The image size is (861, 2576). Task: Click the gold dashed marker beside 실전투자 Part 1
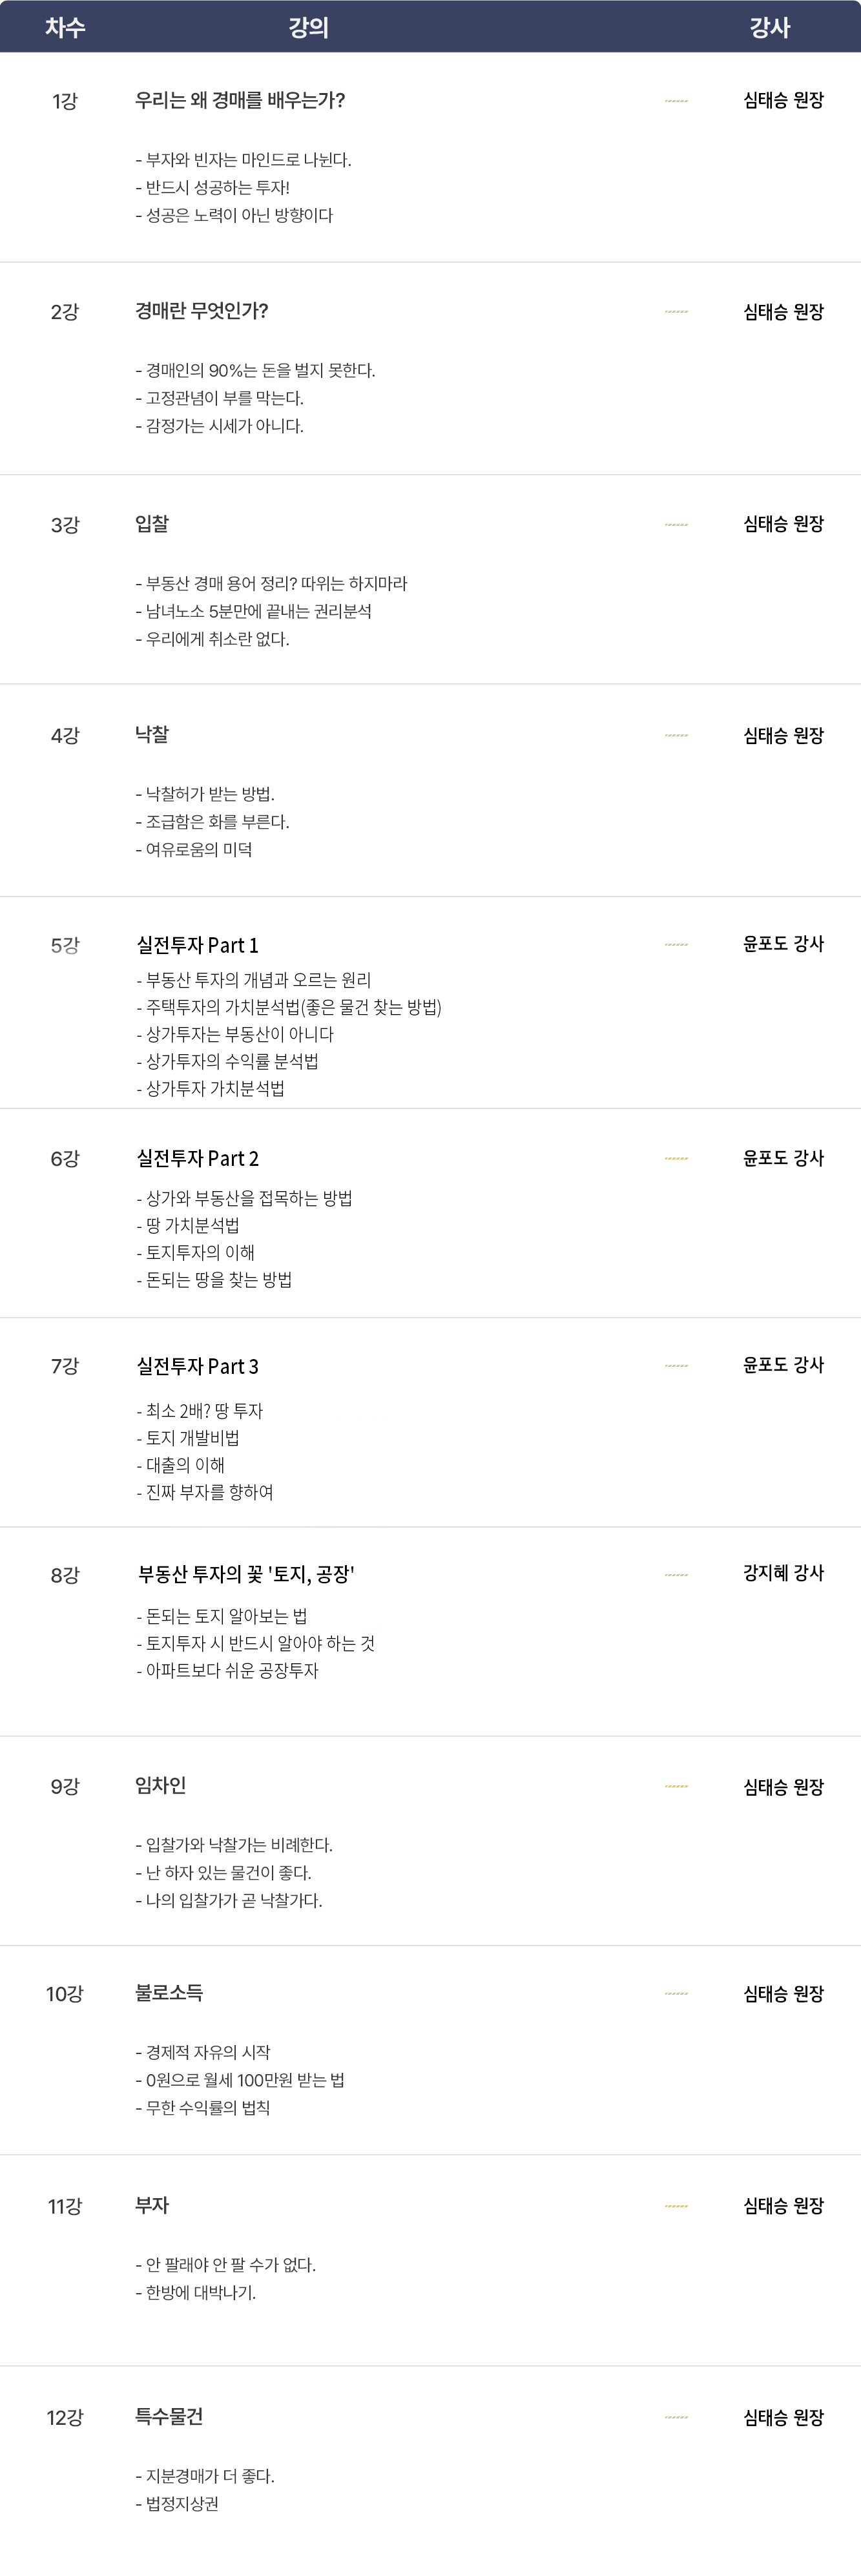[x=676, y=945]
